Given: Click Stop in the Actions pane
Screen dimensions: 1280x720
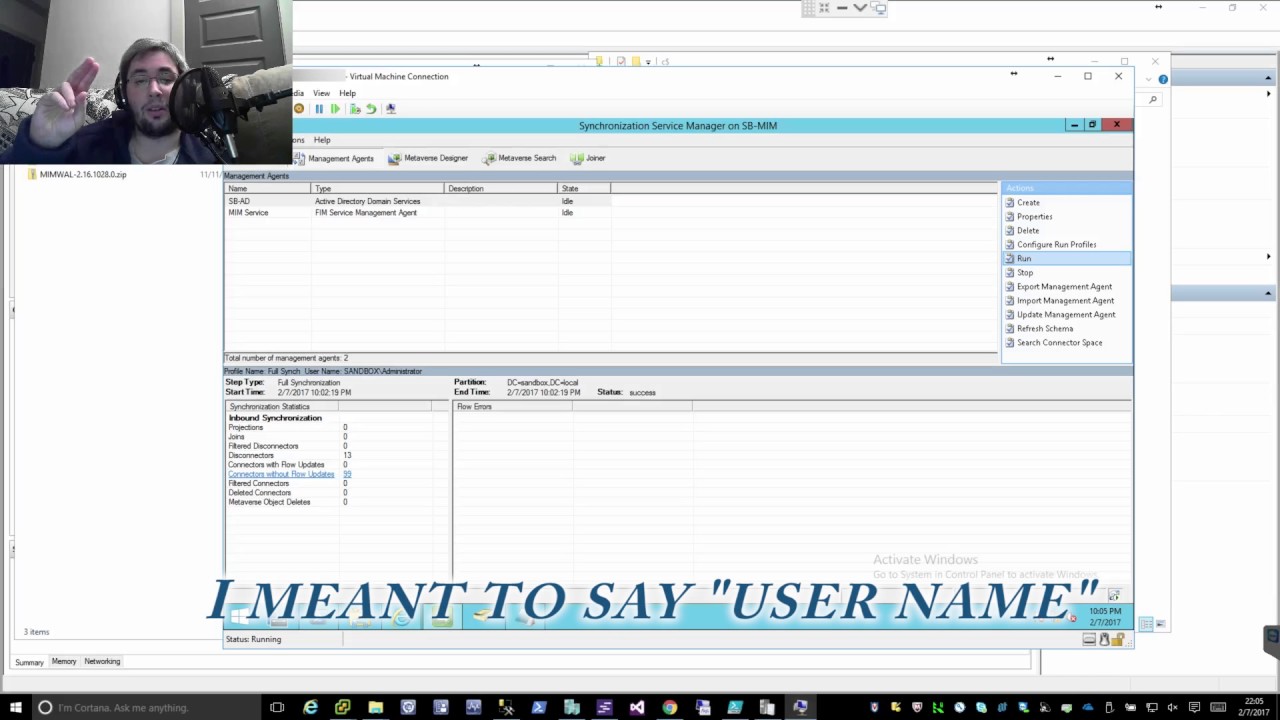Looking at the screenshot, I should [x=1025, y=273].
